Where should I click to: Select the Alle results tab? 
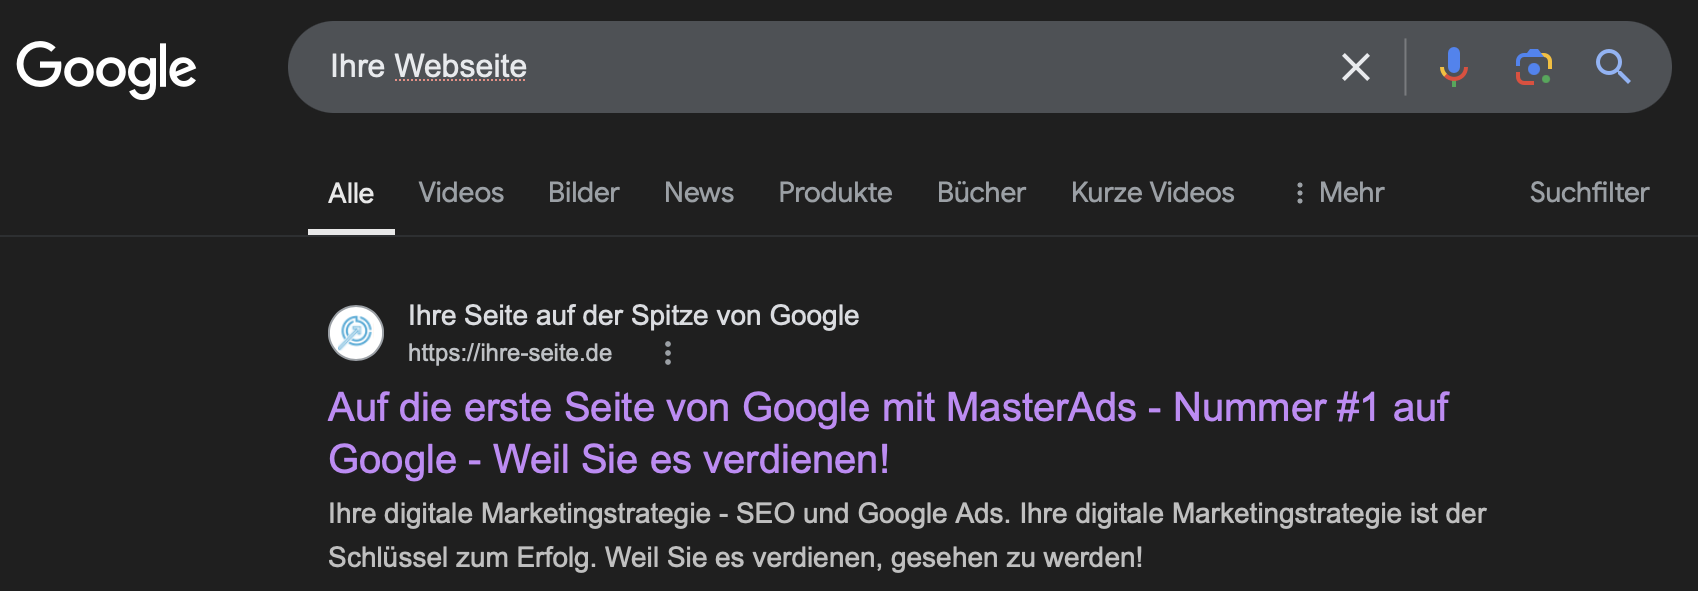click(351, 193)
